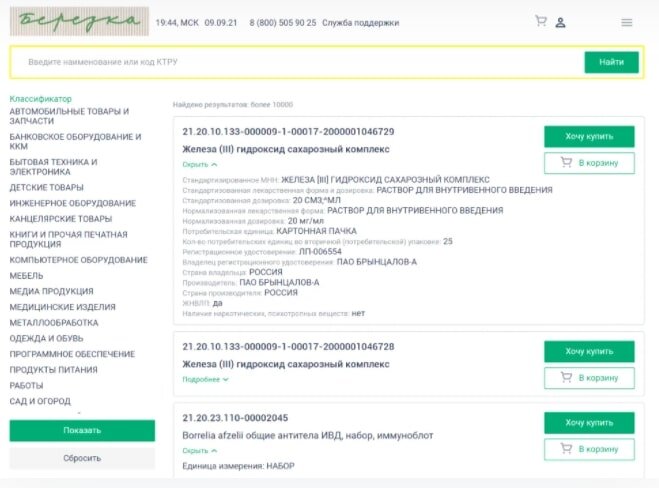Click the 20 мг/мл dosage value
This screenshot has width=659, height=488.
[306, 221]
